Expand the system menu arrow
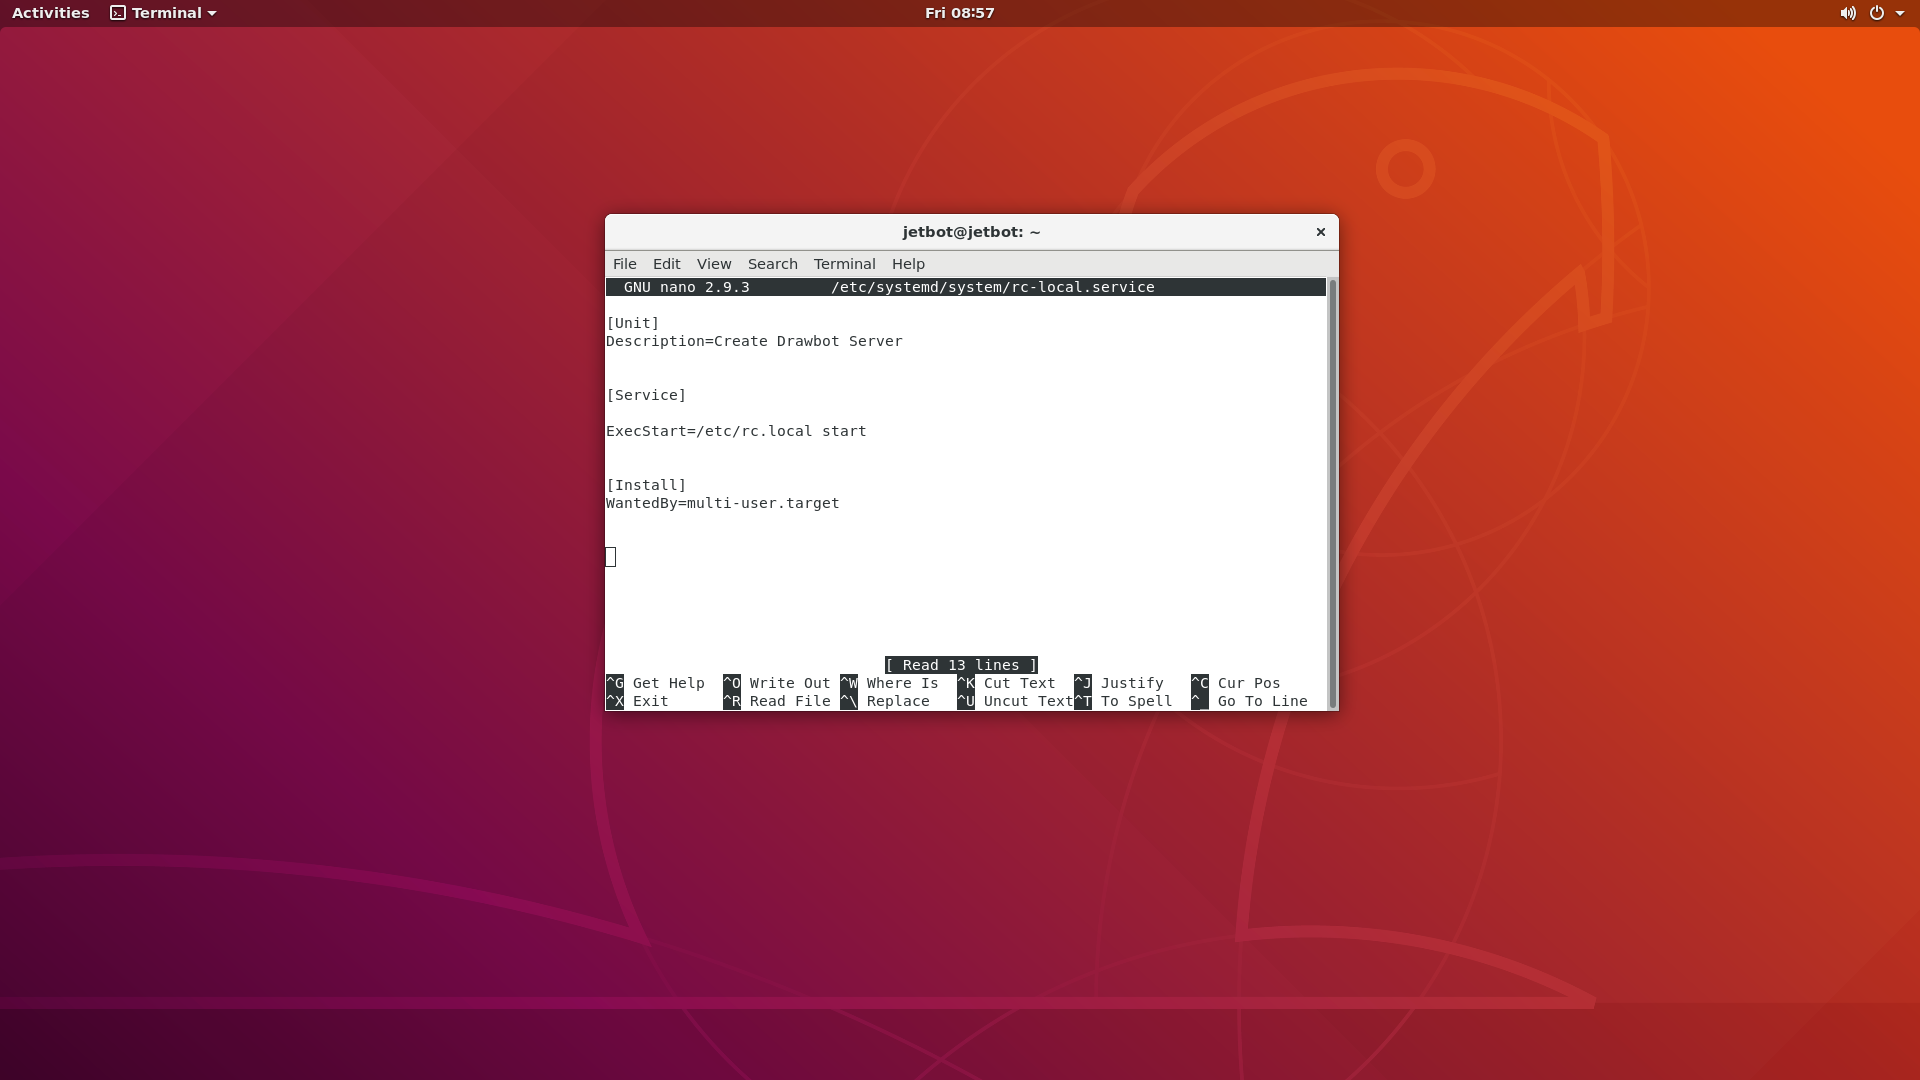Viewport: 1920px width, 1080px height. (x=1900, y=13)
